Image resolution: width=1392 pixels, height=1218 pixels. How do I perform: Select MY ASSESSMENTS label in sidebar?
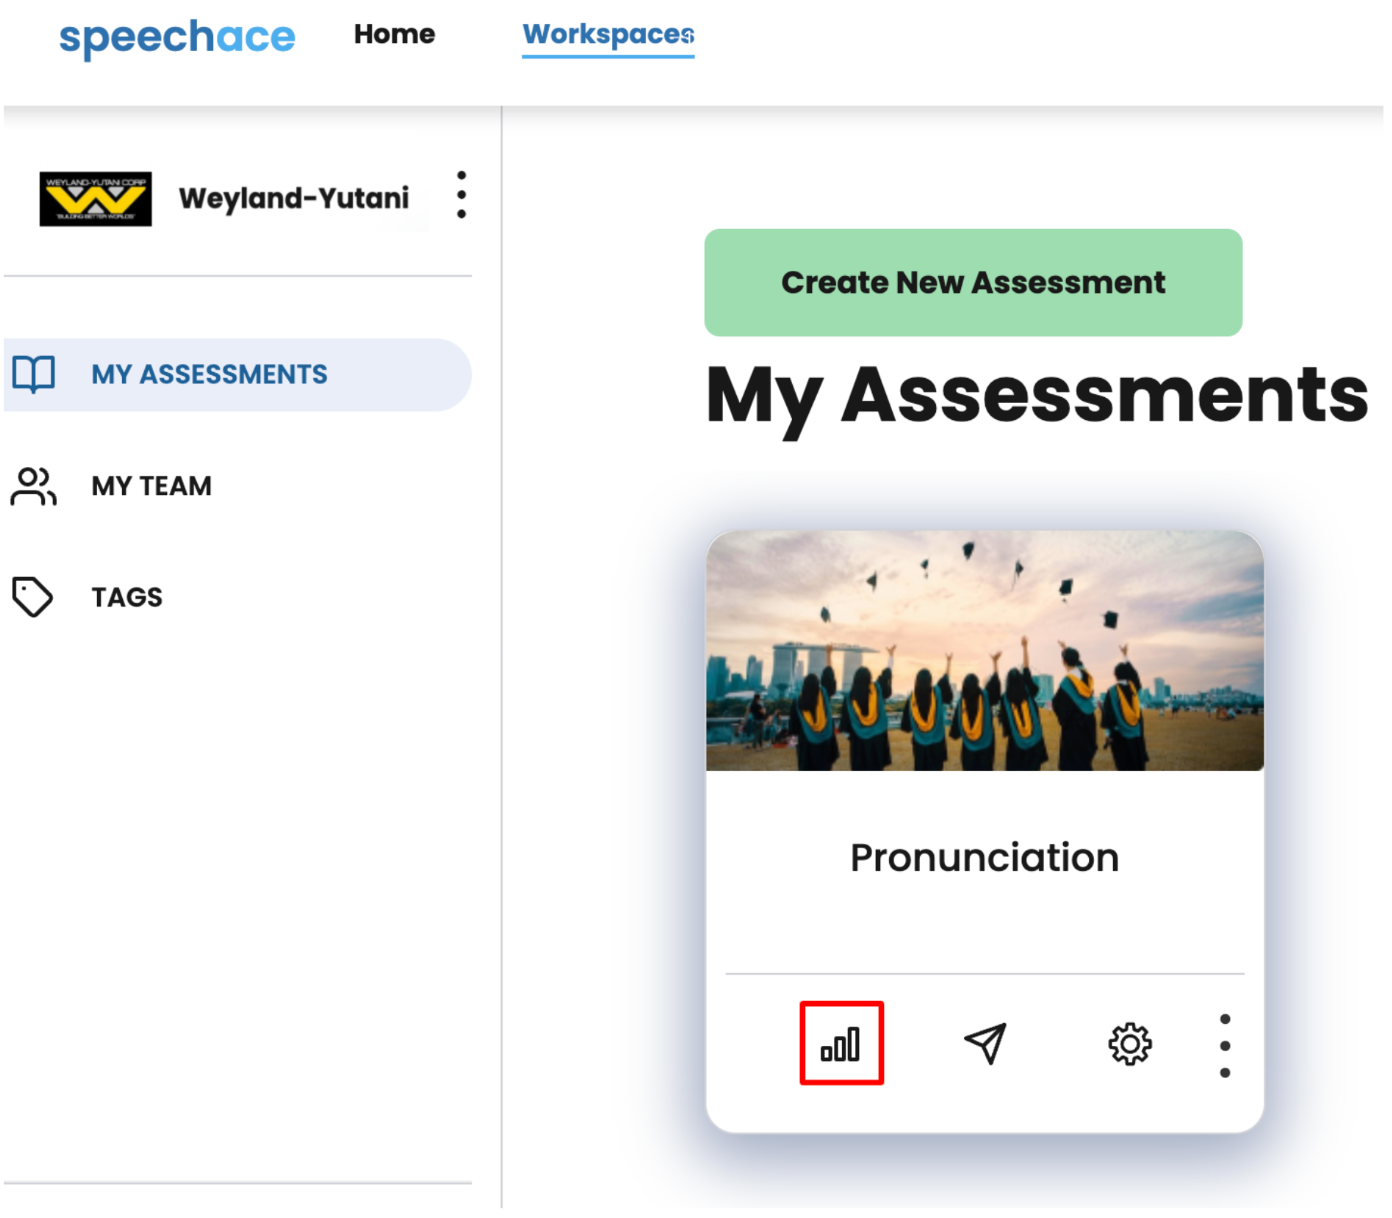tap(209, 375)
